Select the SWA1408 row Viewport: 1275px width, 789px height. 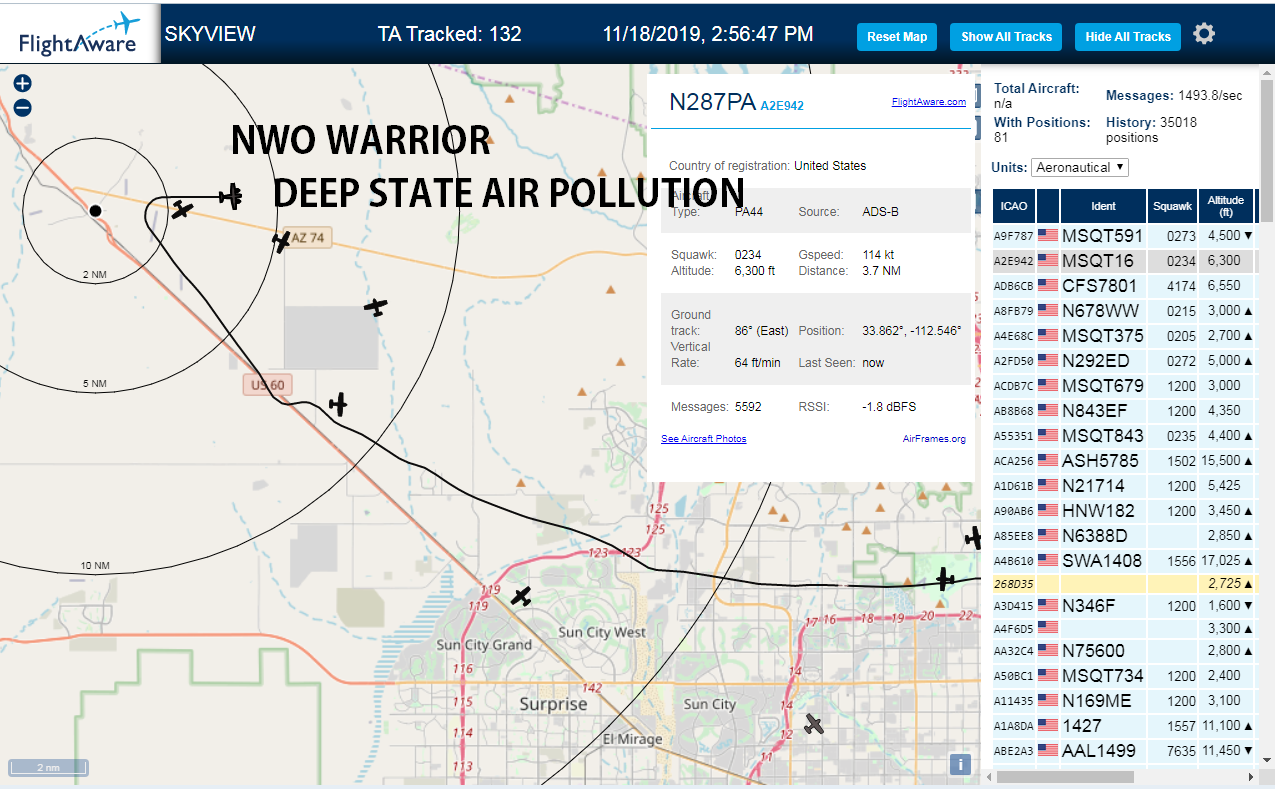coord(1124,561)
